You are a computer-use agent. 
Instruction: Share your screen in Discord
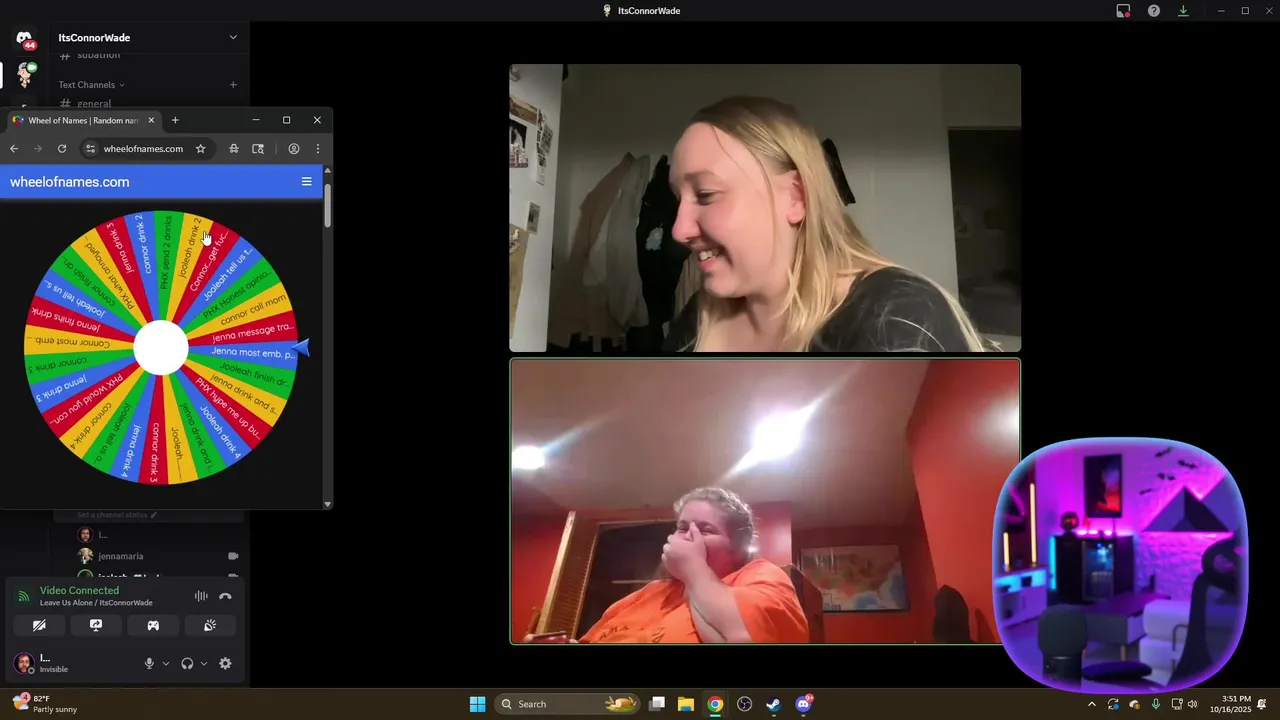(x=96, y=625)
